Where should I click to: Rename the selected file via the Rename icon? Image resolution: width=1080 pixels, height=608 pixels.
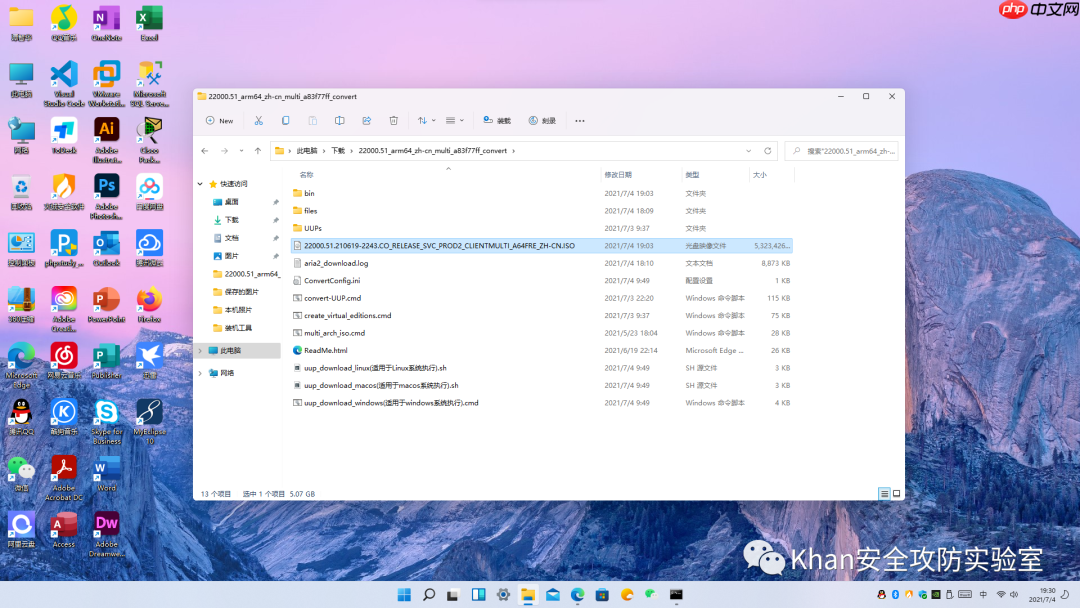pos(340,120)
